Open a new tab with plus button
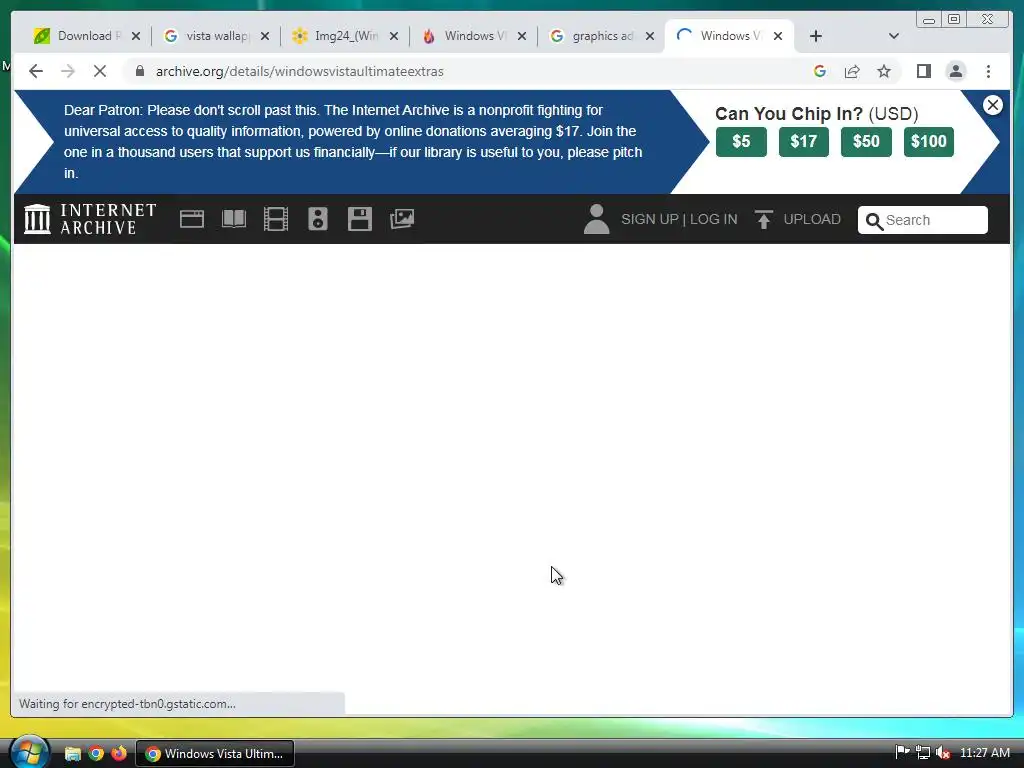Screen dimensions: 1024x768 tap(816, 36)
